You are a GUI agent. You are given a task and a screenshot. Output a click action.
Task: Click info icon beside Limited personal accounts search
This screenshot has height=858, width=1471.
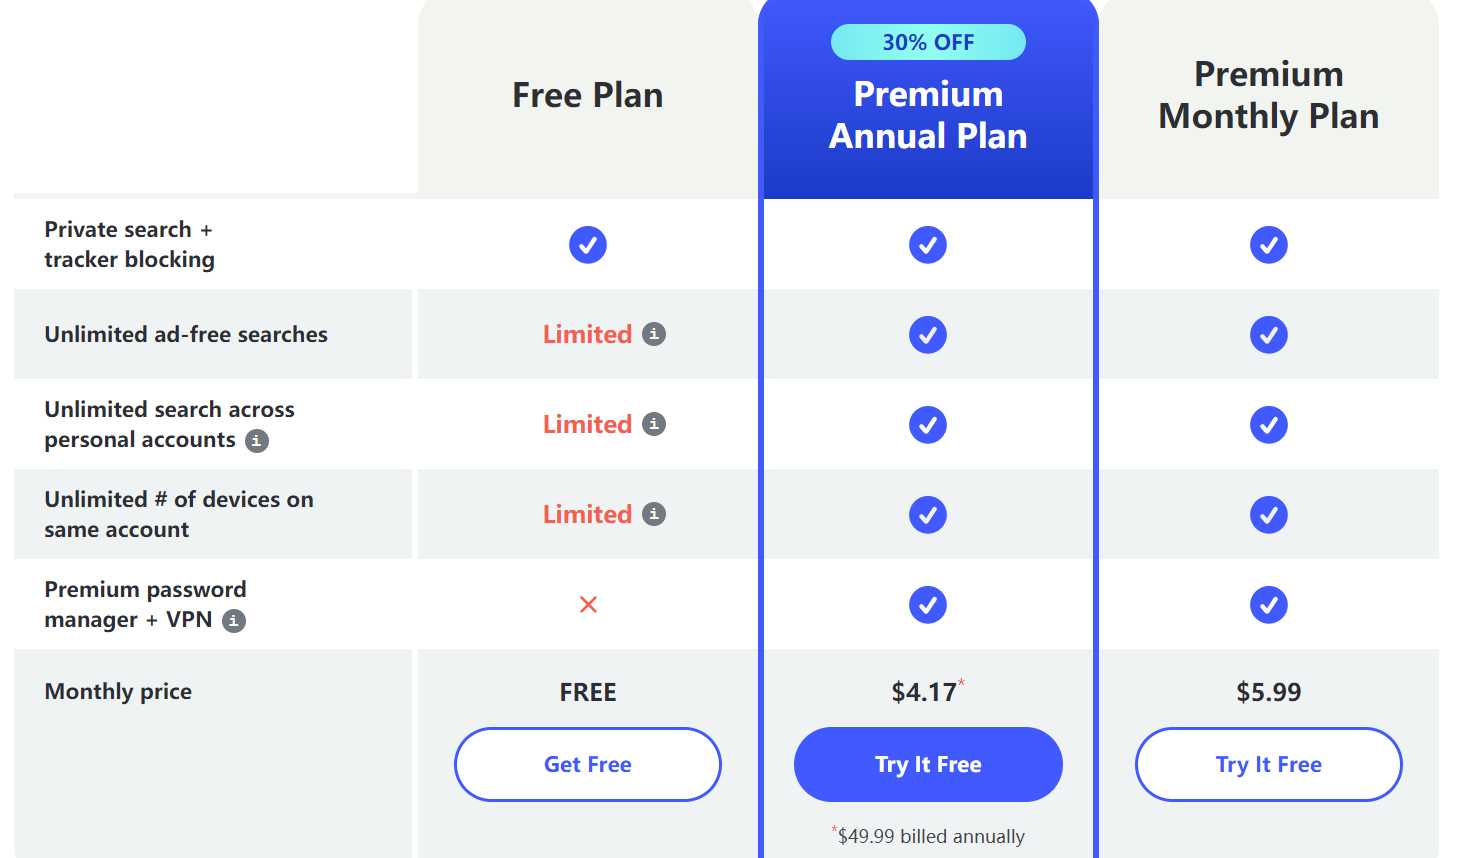click(654, 424)
